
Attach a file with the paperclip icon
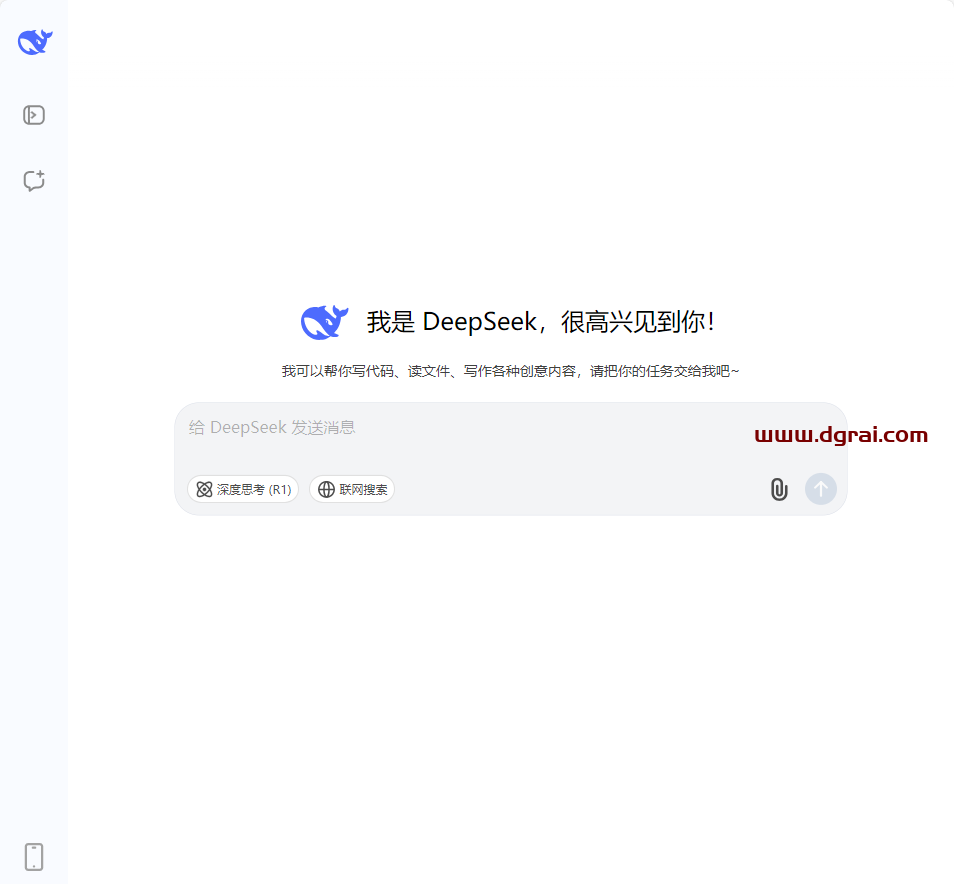click(779, 489)
